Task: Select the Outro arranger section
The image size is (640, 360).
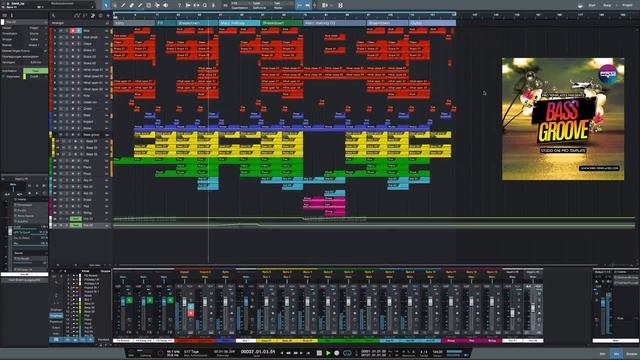Action: pos(432,23)
